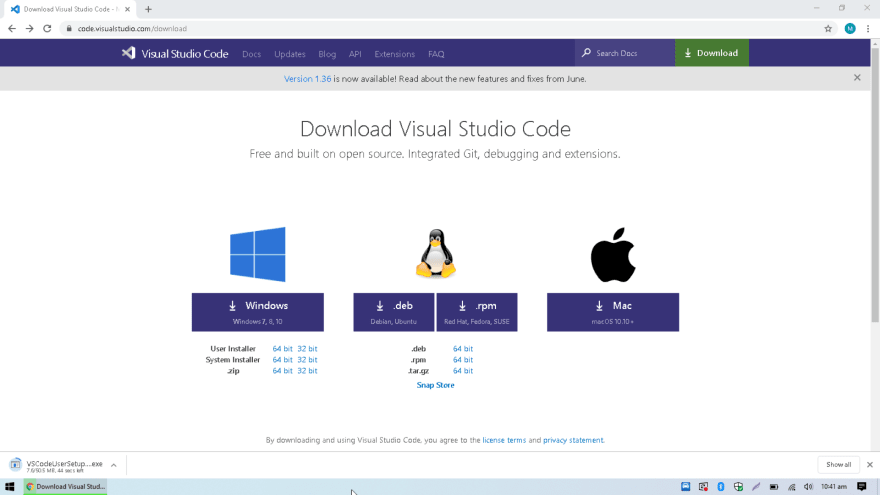Screen dimensions: 880x495
Task: Expand the VSCodeUserSetup download options chevron
Action: coord(113,465)
